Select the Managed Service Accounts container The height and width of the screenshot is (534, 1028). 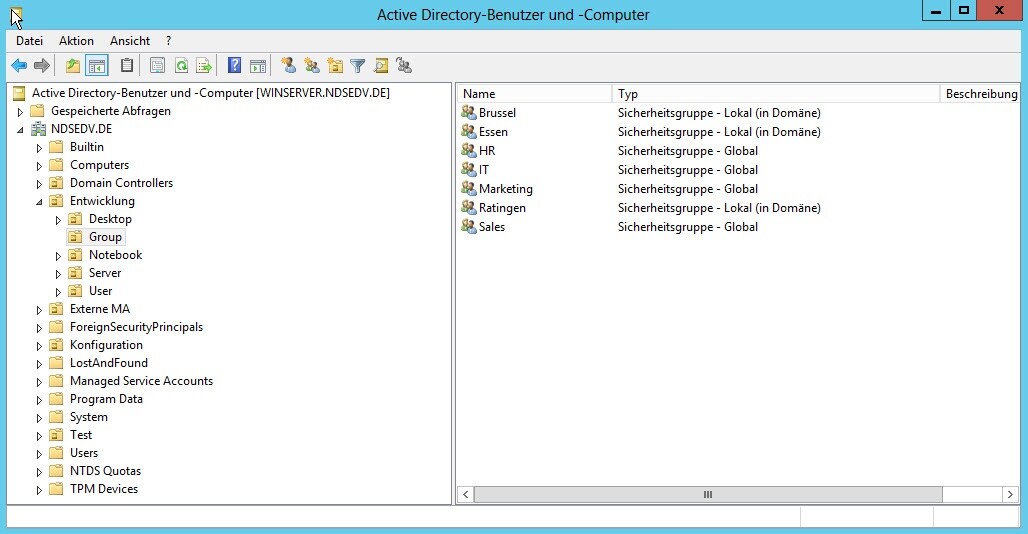click(x=141, y=381)
